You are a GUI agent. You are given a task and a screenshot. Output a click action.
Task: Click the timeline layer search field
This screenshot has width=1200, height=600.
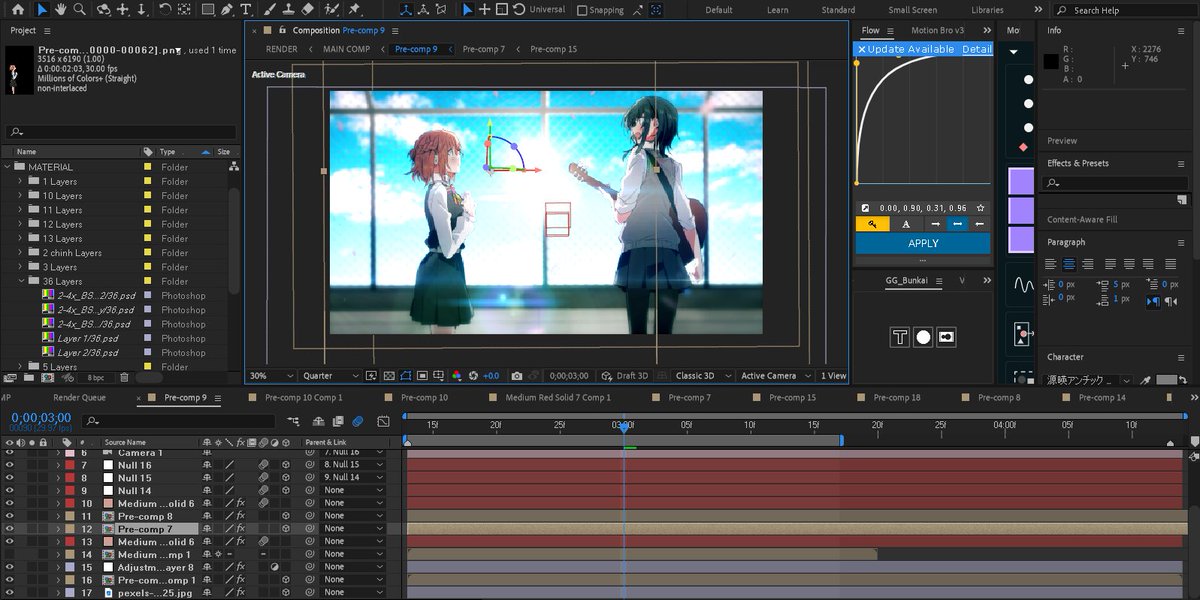click(x=180, y=422)
